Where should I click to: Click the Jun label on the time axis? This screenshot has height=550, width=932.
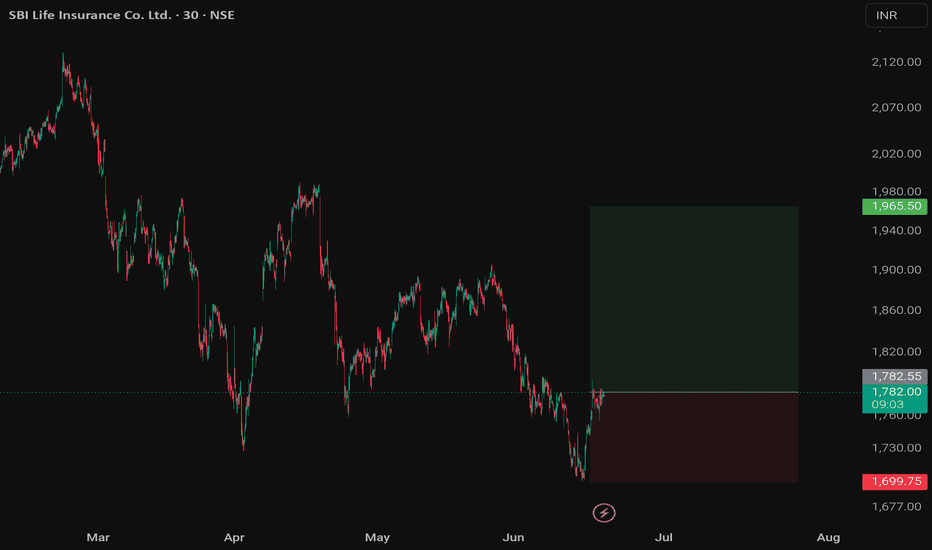click(514, 538)
